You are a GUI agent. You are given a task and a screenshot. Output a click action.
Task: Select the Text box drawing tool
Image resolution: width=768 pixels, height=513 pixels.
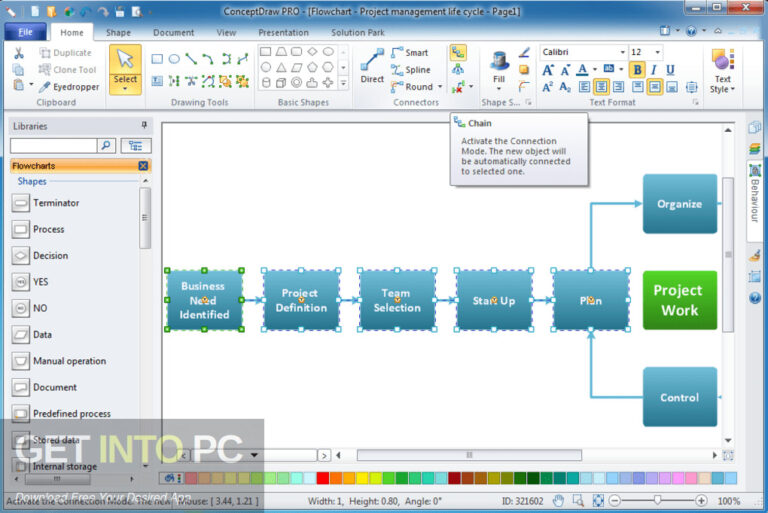pos(157,81)
